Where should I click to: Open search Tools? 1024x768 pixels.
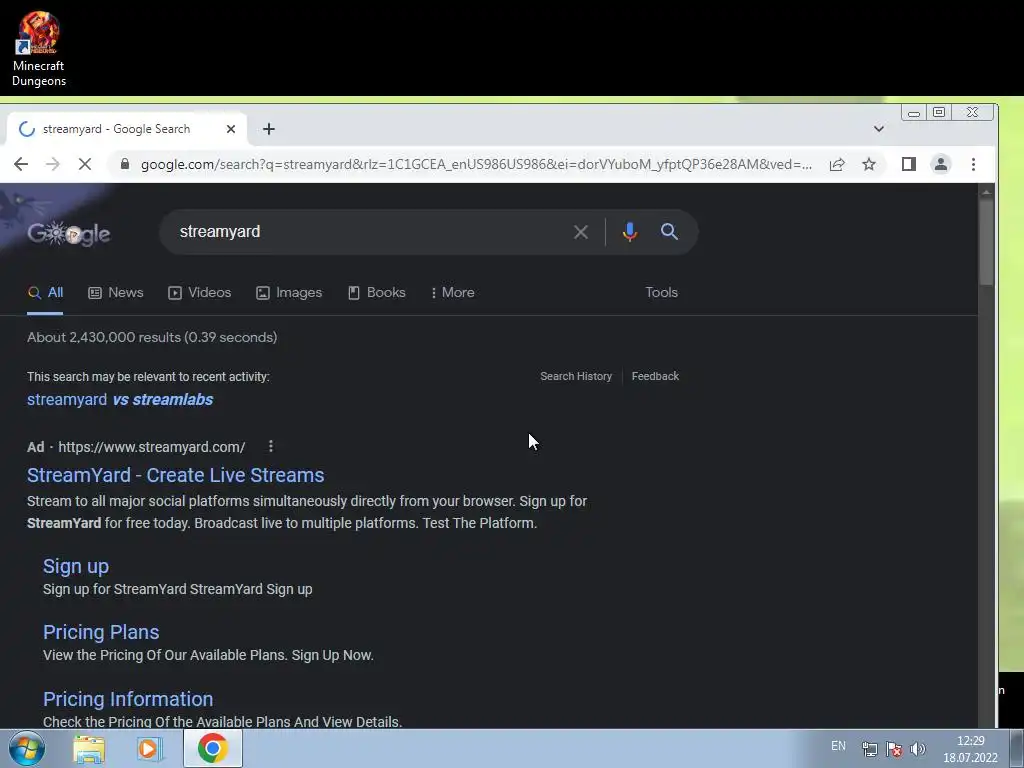(662, 293)
